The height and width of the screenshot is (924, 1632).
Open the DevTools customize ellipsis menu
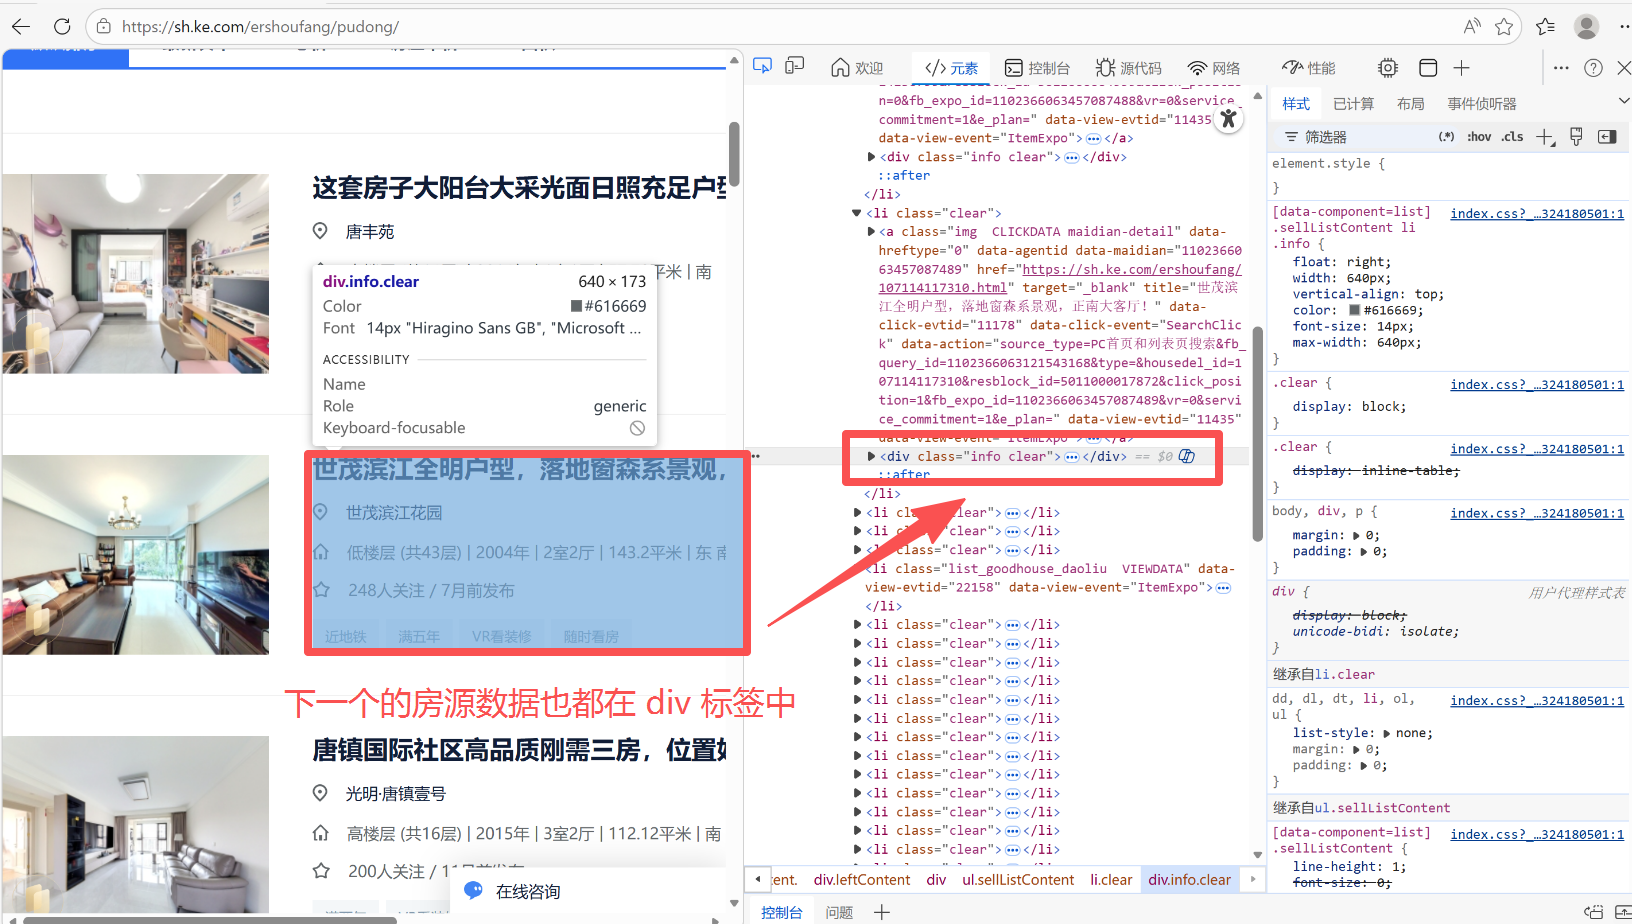click(1561, 68)
